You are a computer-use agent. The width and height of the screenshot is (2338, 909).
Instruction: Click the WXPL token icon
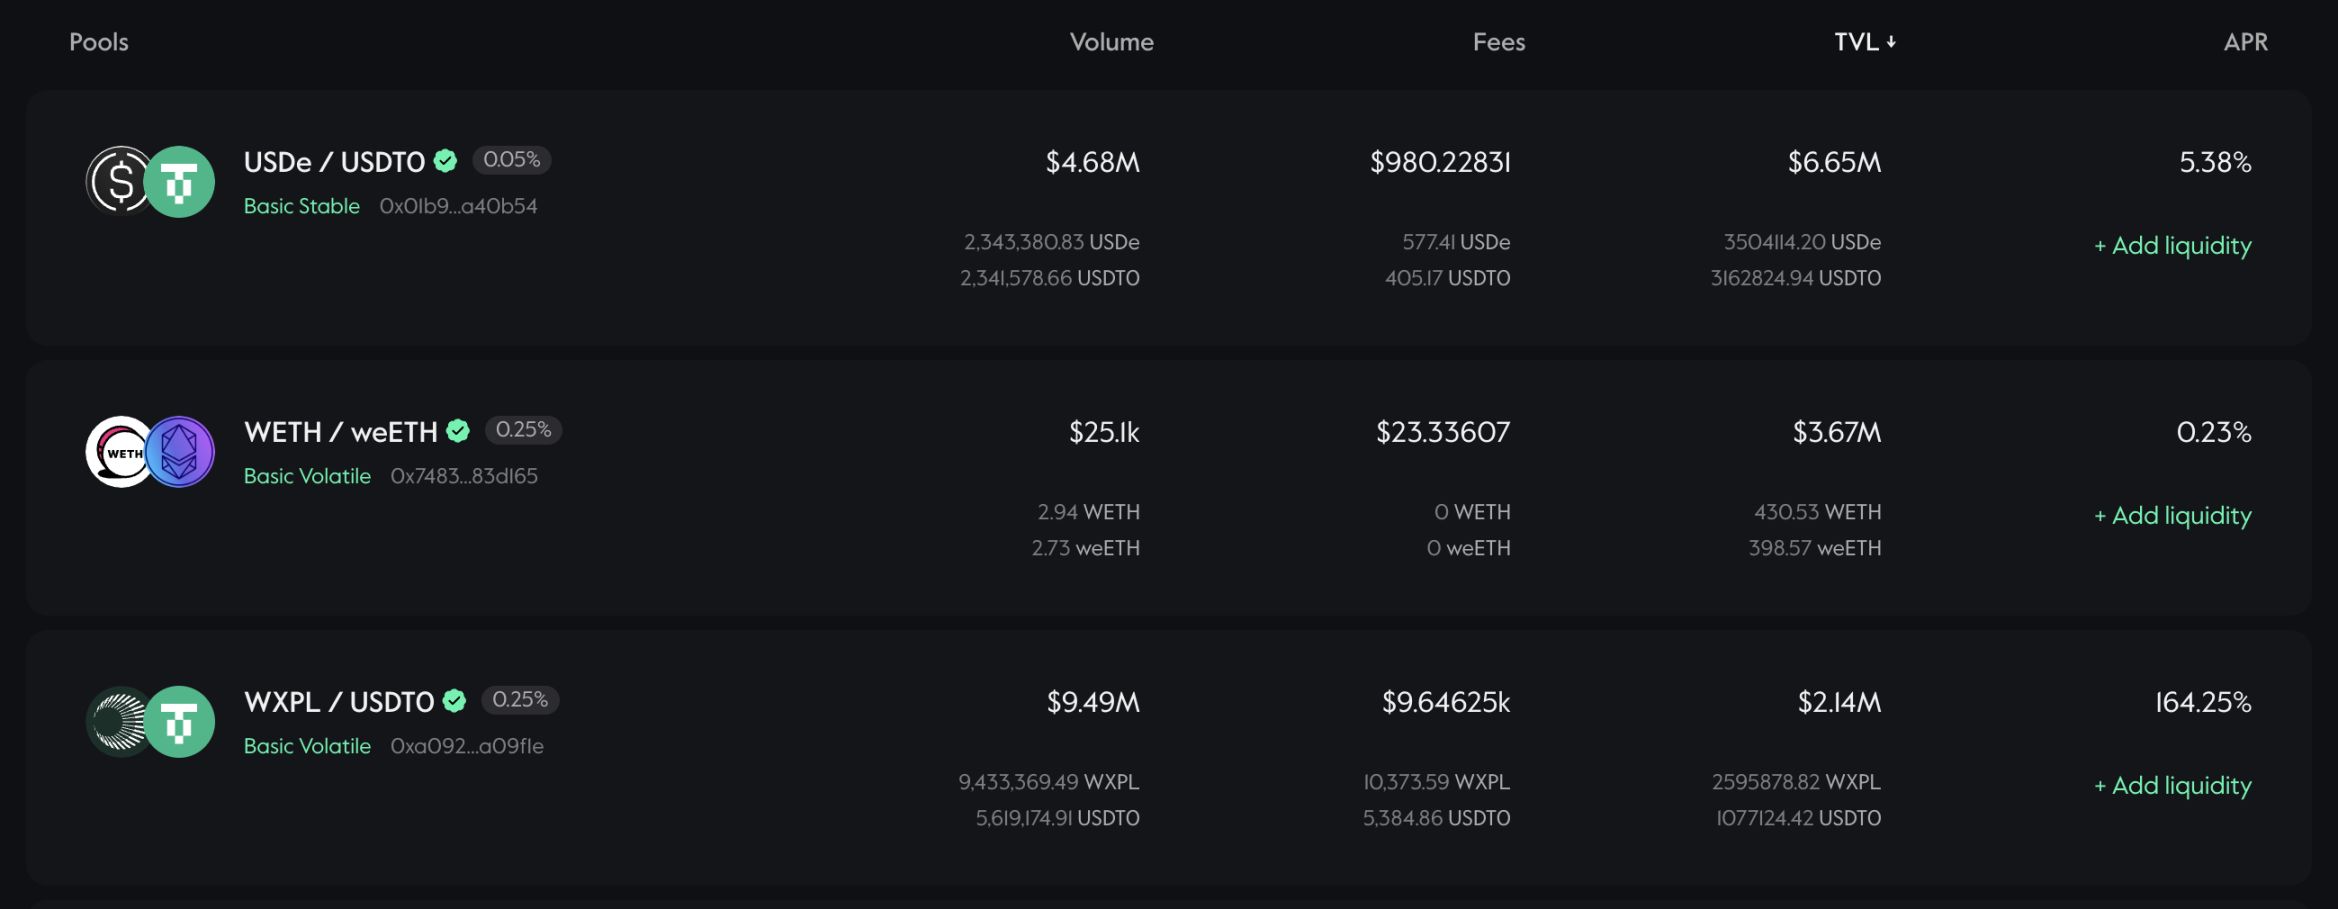click(x=118, y=722)
